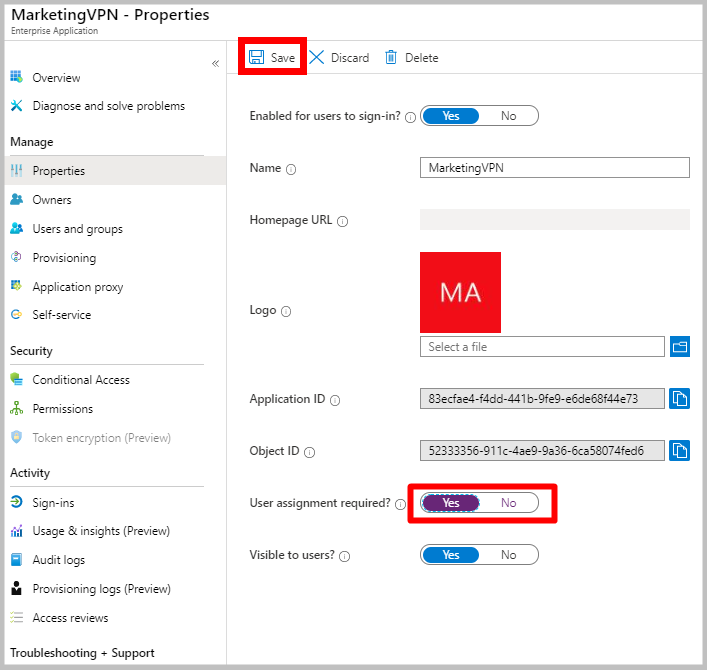Click the Object ID value field
This screenshot has width=707, height=670.
[542, 450]
